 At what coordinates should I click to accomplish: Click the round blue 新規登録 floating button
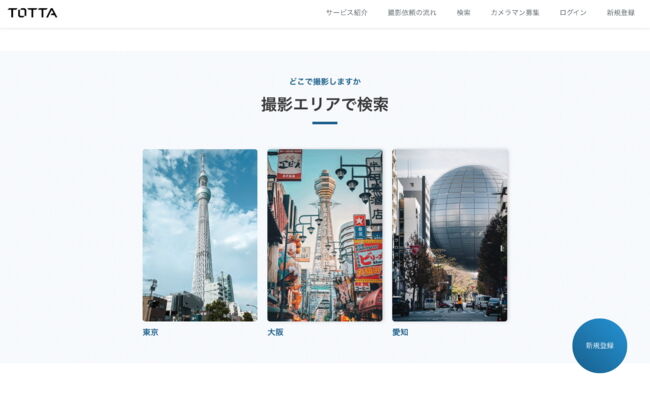tap(599, 345)
